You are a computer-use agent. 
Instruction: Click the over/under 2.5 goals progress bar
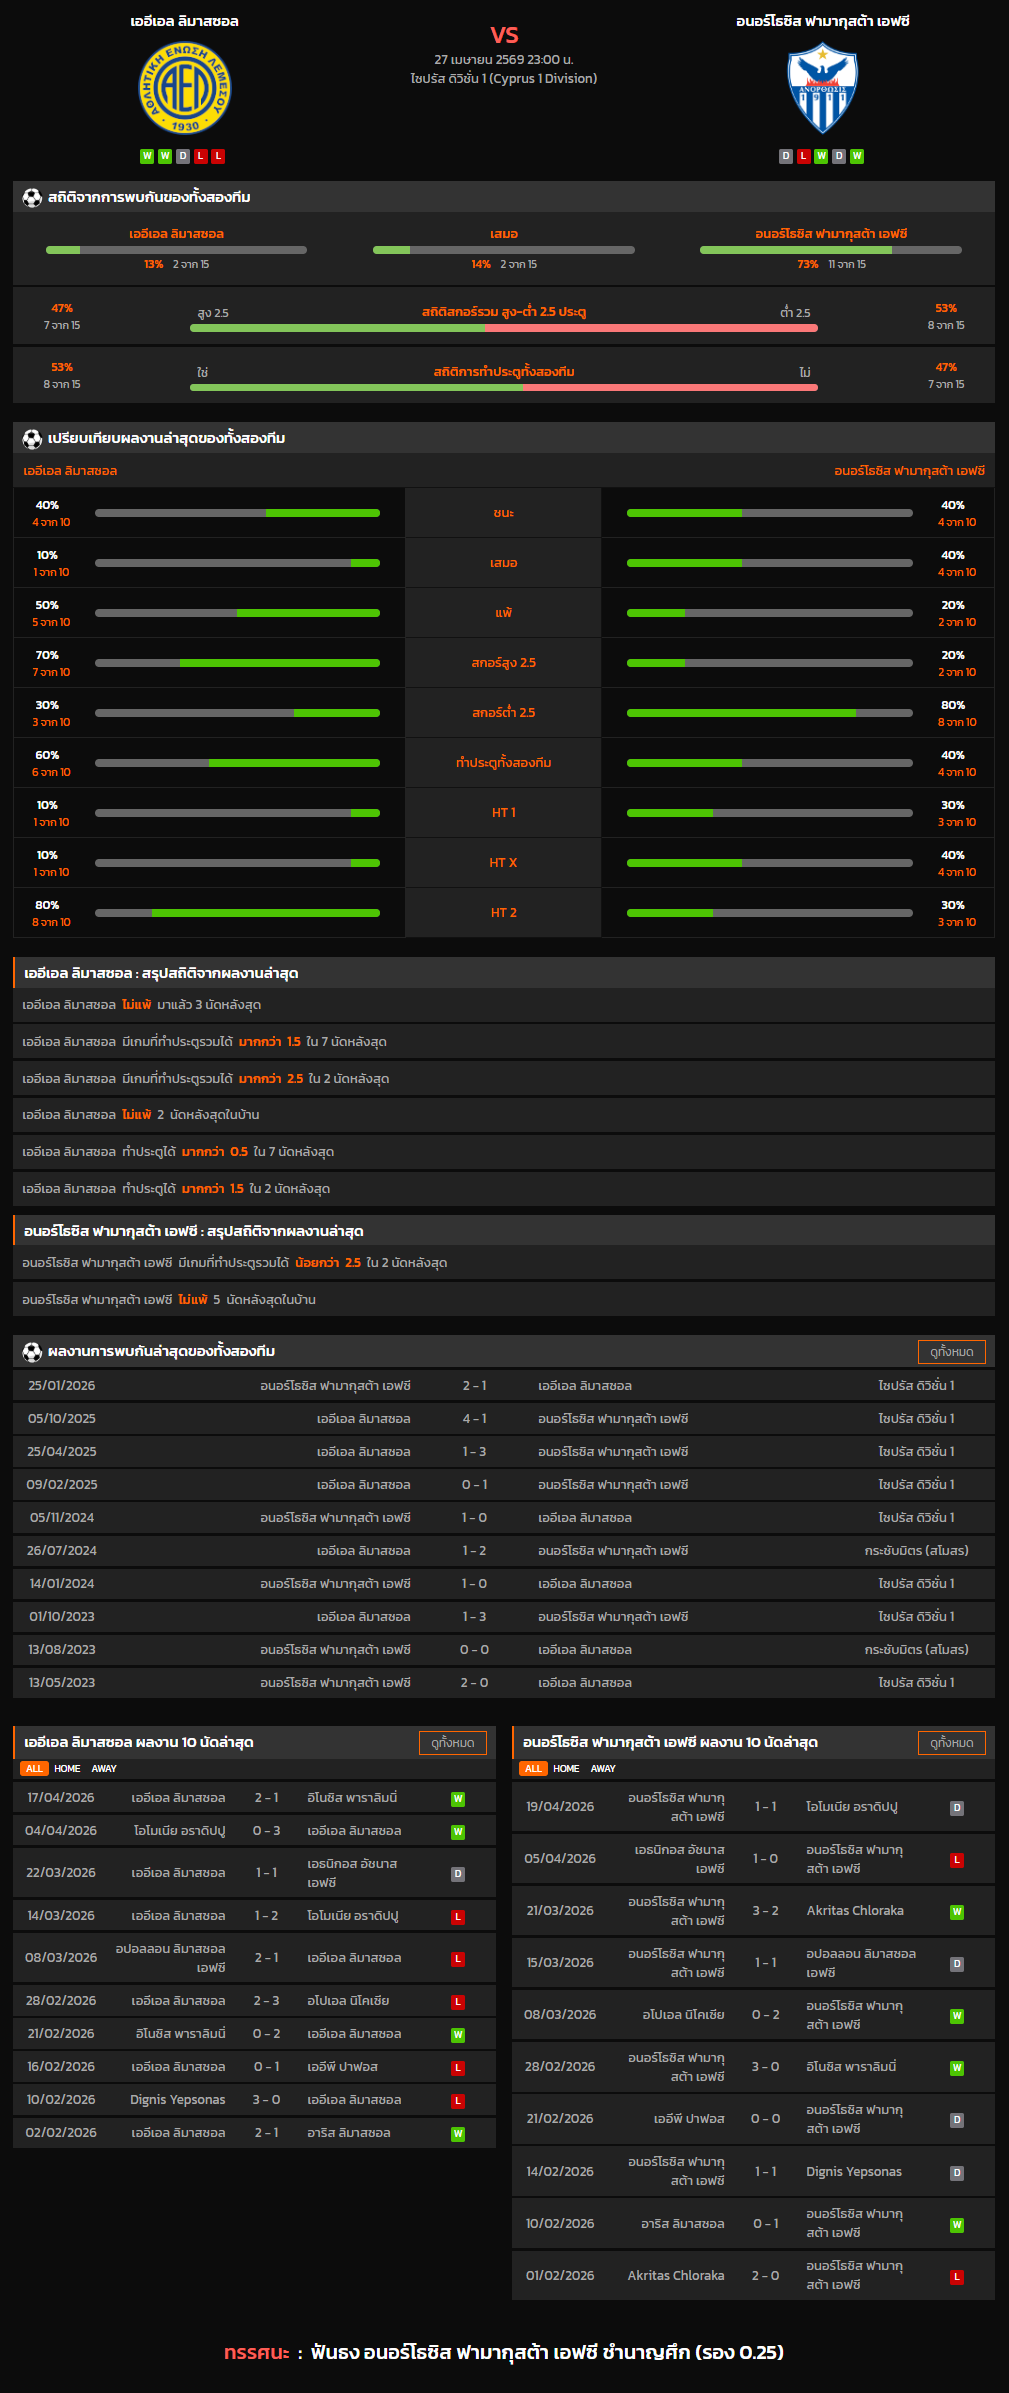(x=504, y=328)
